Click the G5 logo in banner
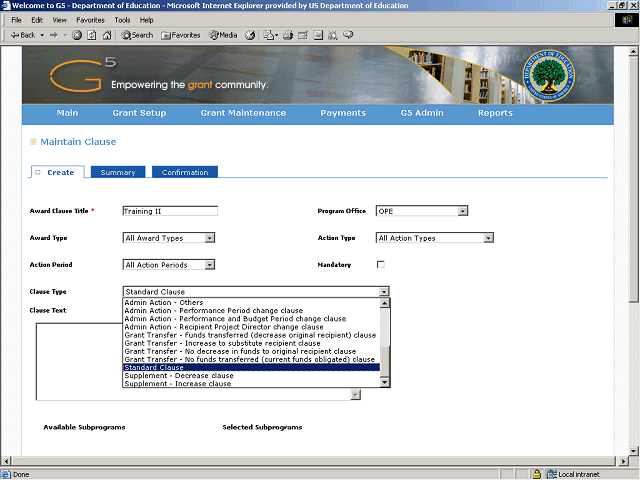Image resolution: width=640 pixels, height=480 pixels. (x=83, y=74)
